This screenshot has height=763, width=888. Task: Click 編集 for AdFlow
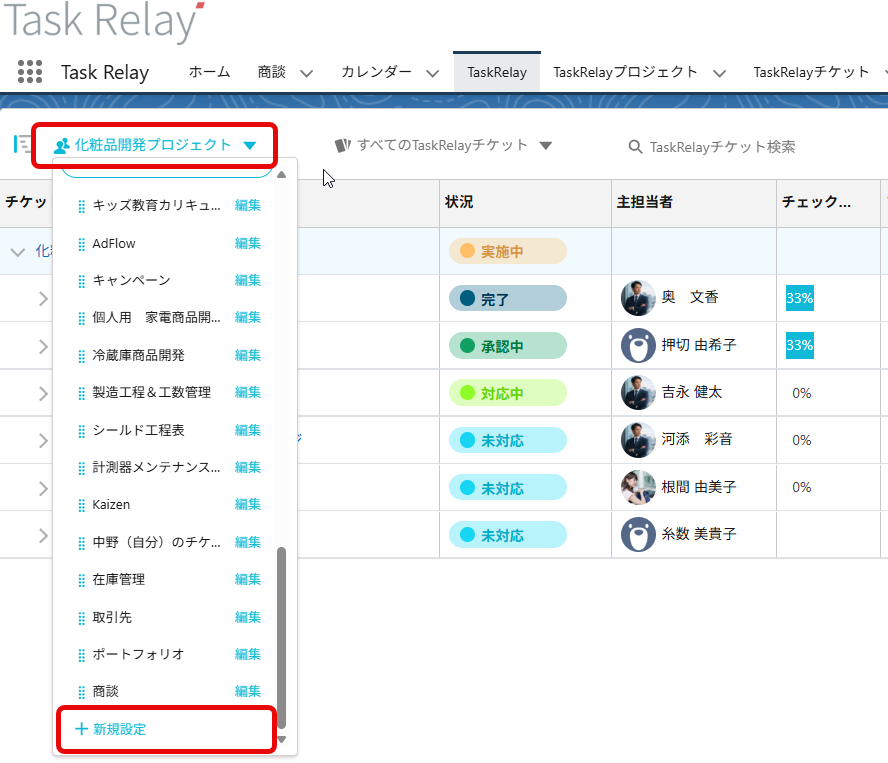click(247, 243)
